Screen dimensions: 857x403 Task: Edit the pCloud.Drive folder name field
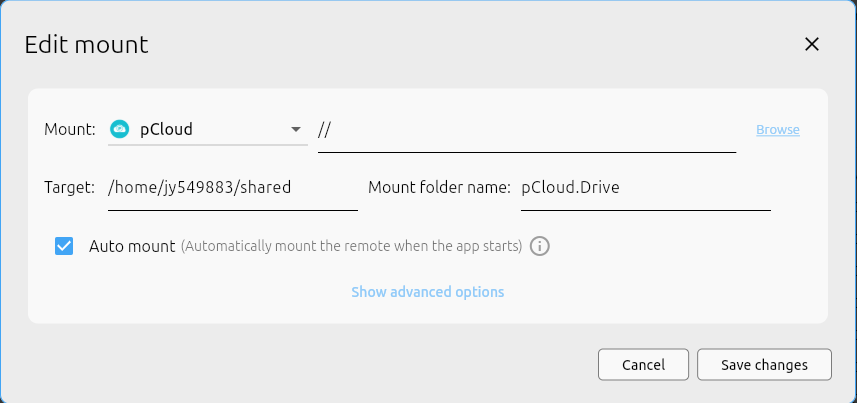point(645,187)
